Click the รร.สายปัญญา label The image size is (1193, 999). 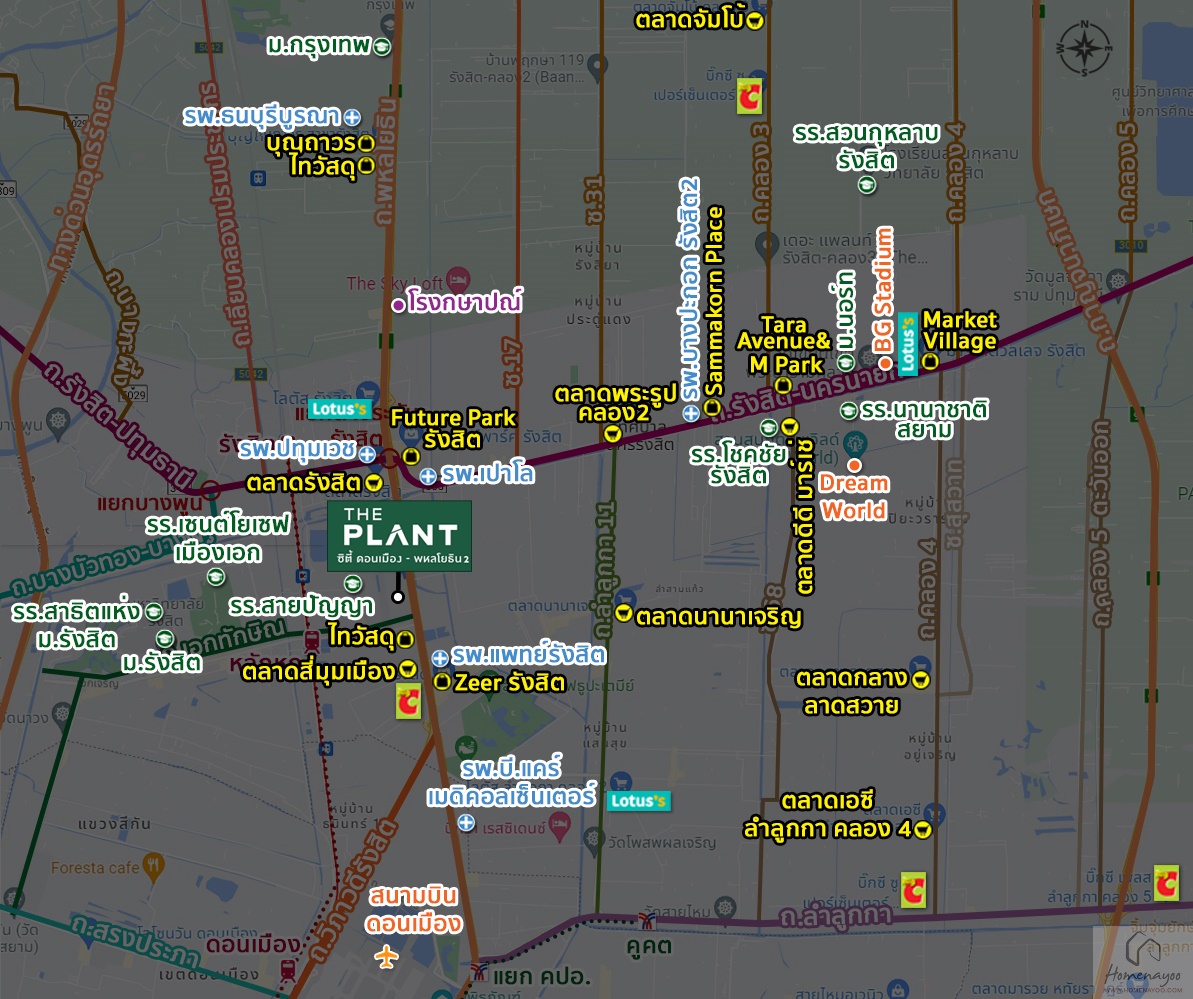point(302,606)
